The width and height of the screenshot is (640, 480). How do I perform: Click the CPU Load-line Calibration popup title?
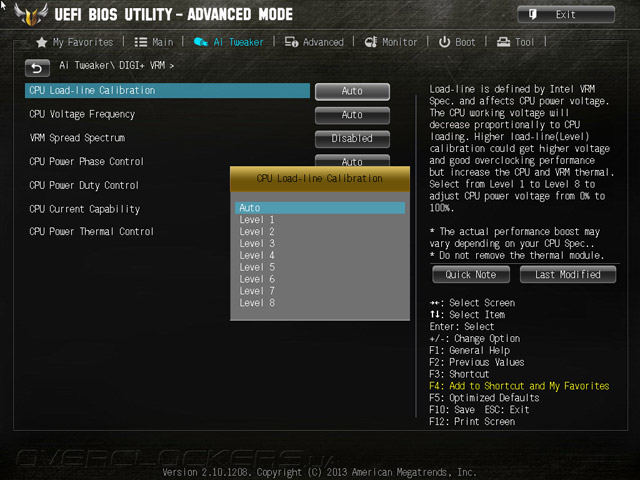[320, 179]
